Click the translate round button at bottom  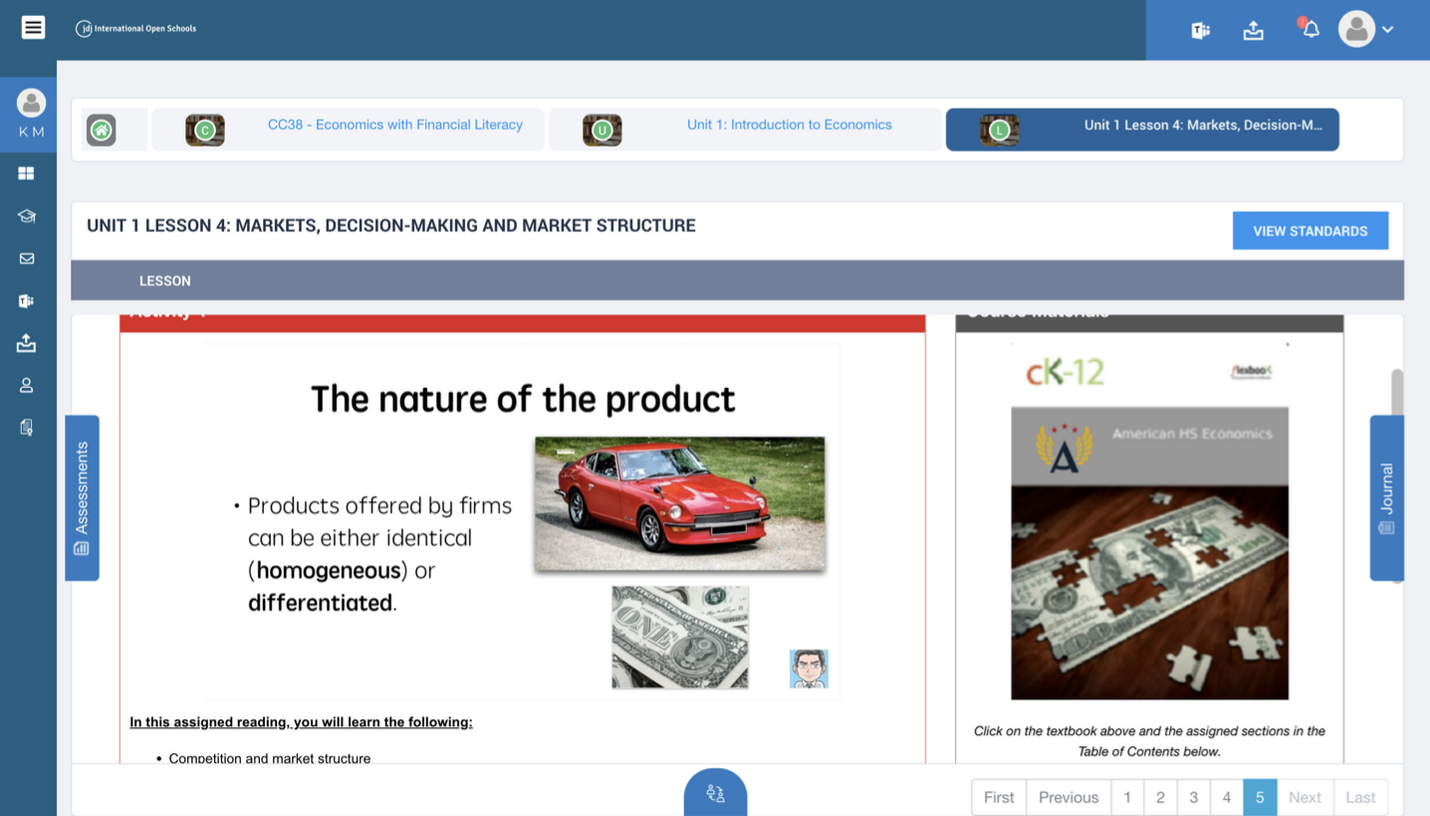point(715,794)
